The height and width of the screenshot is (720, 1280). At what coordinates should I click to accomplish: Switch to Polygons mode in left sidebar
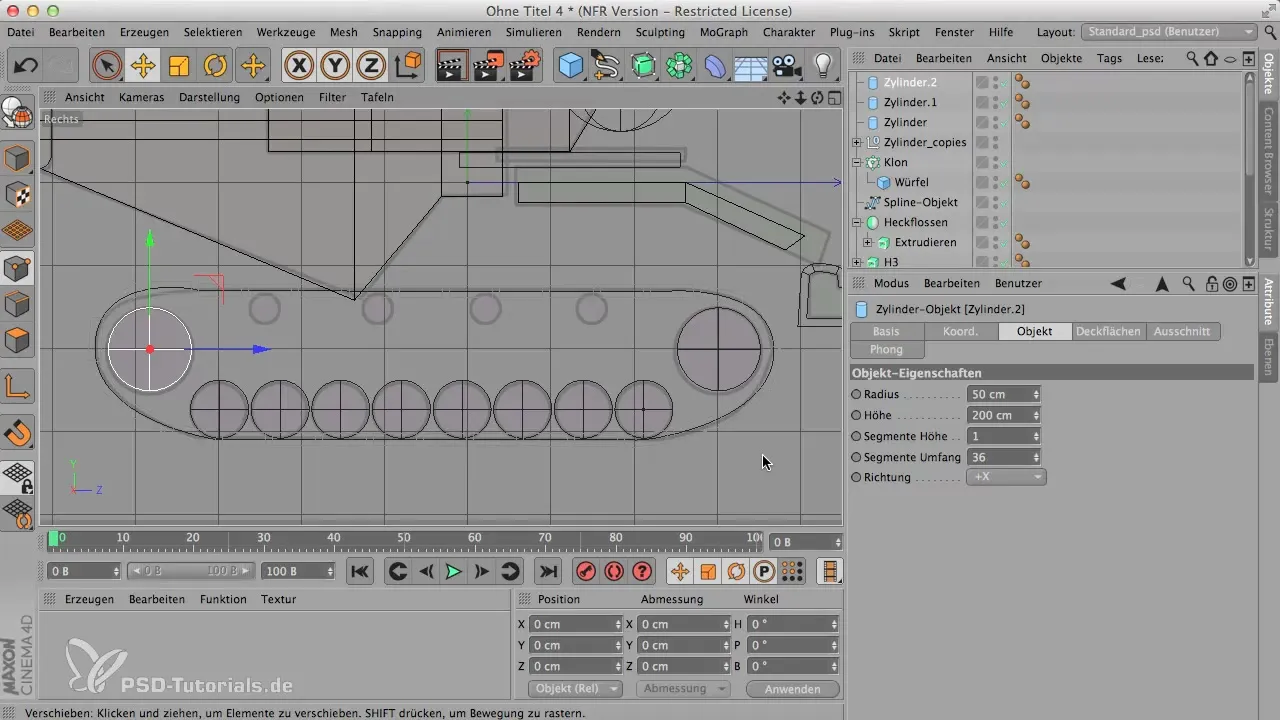pos(17,340)
